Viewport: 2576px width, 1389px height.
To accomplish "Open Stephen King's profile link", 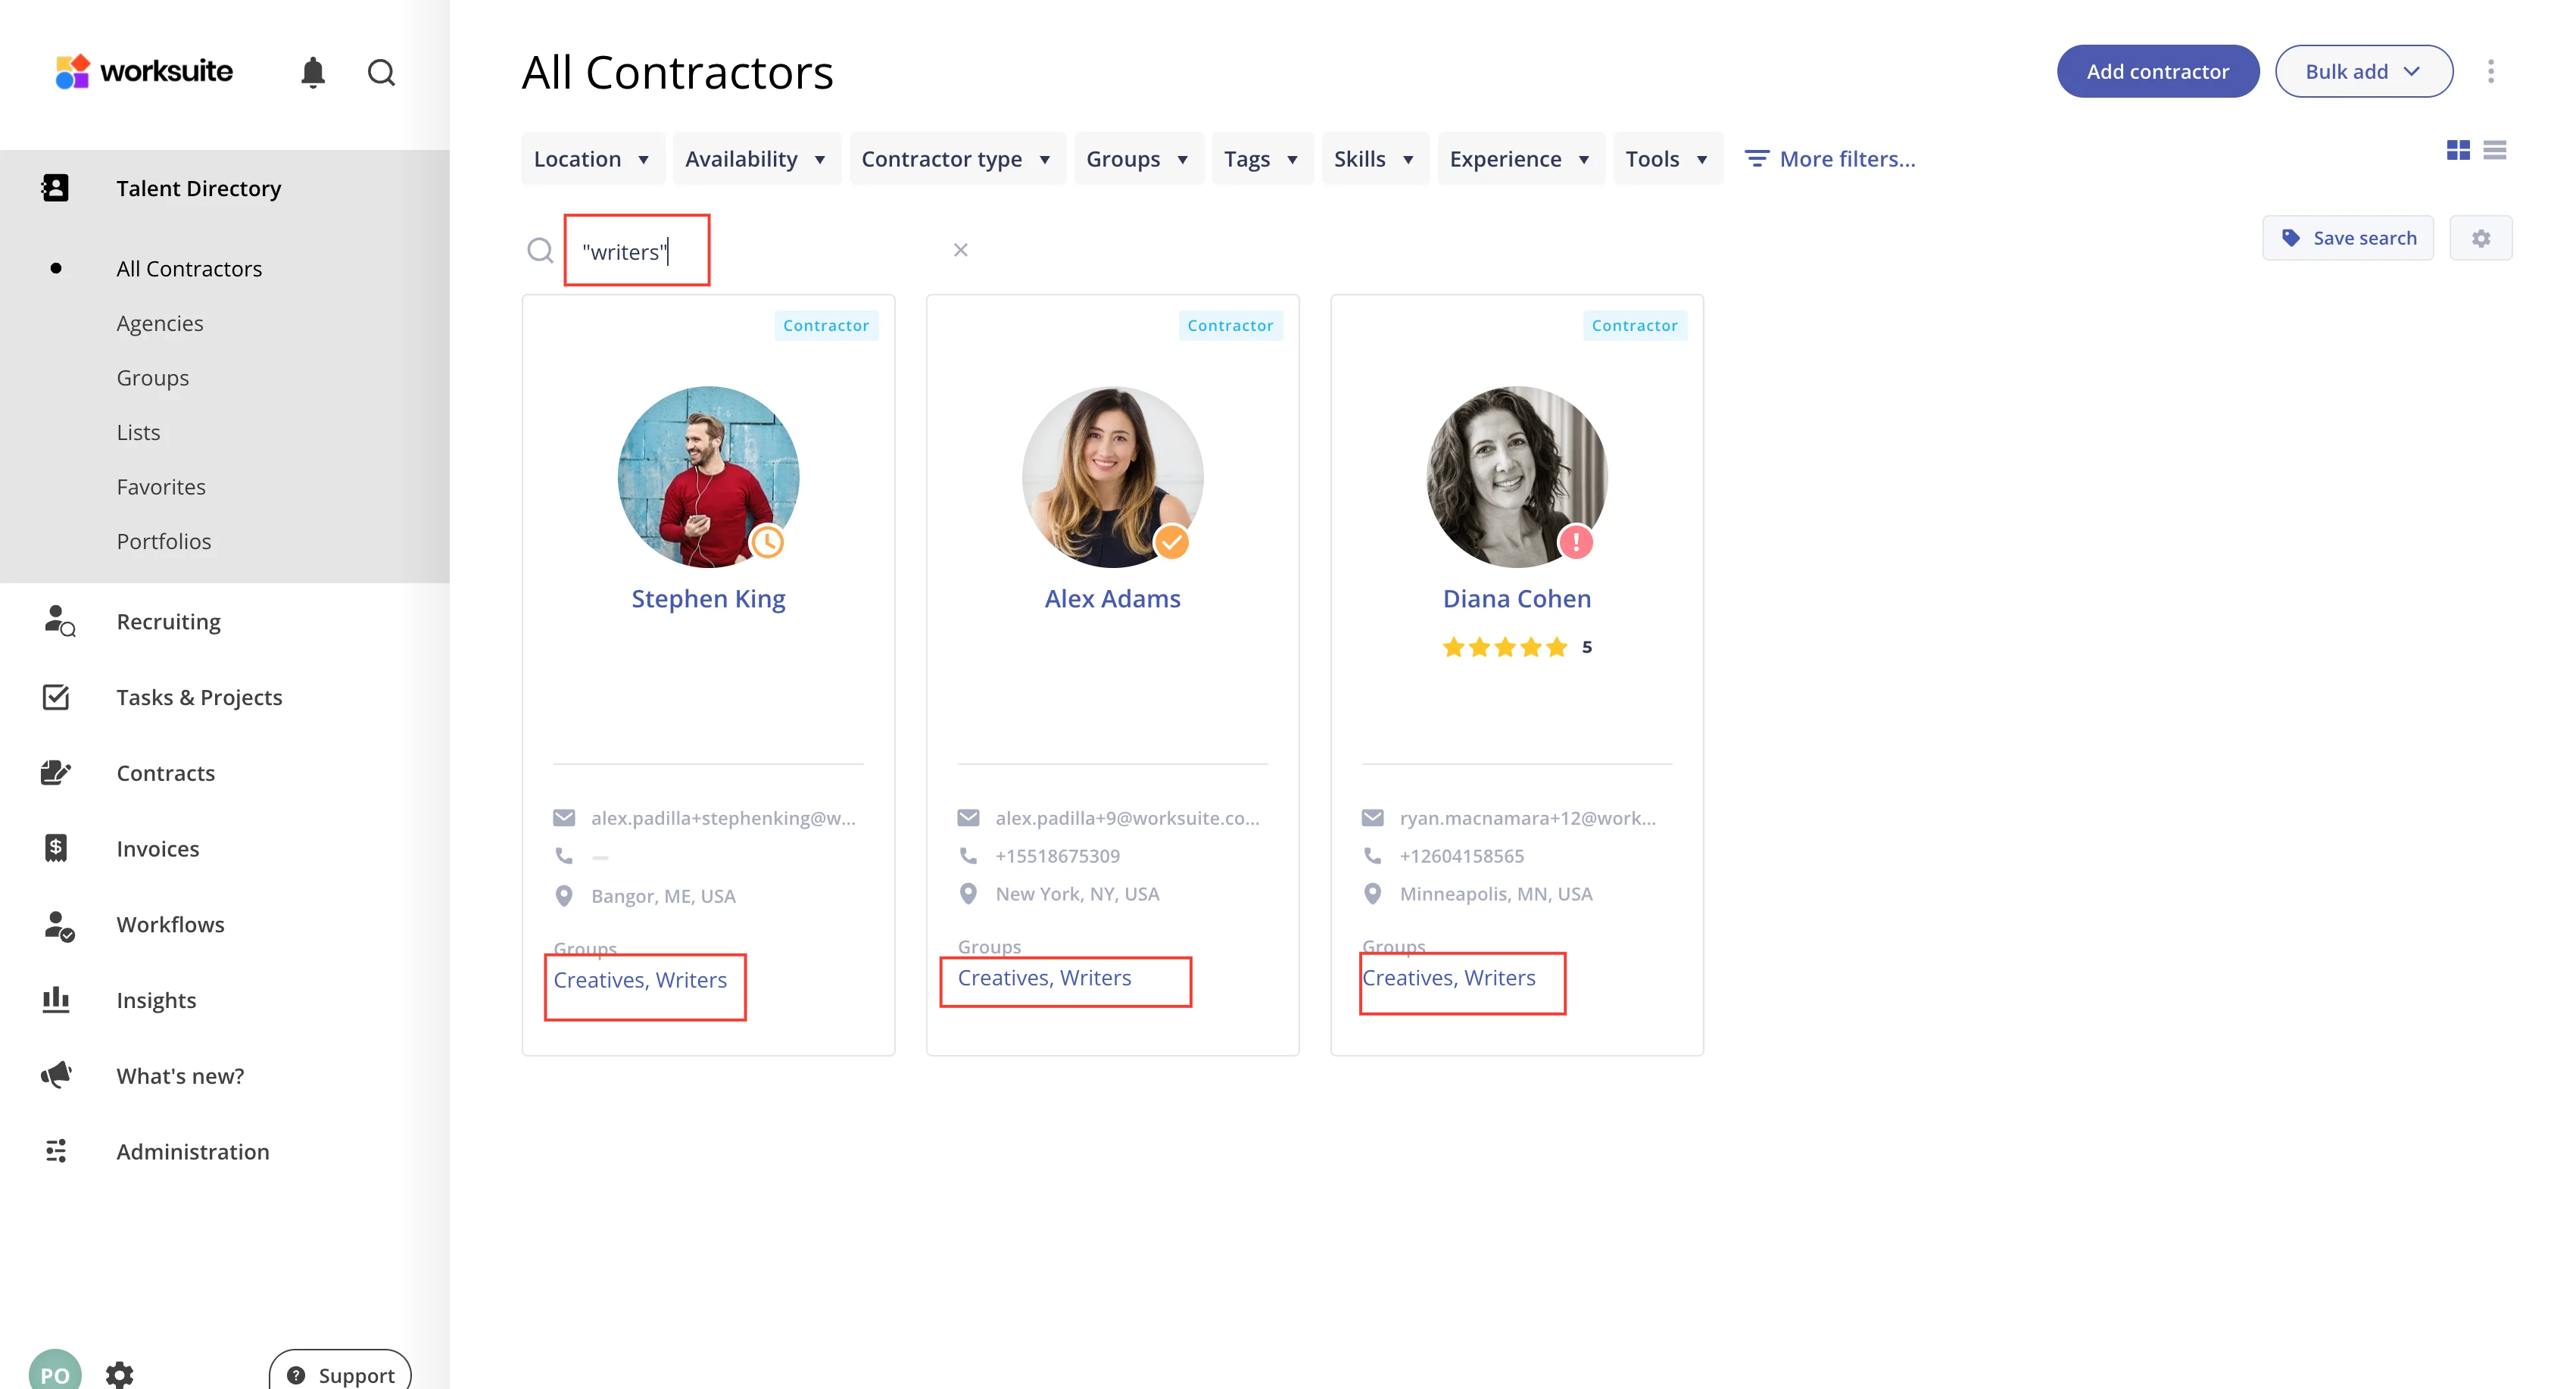I will pos(708,598).
